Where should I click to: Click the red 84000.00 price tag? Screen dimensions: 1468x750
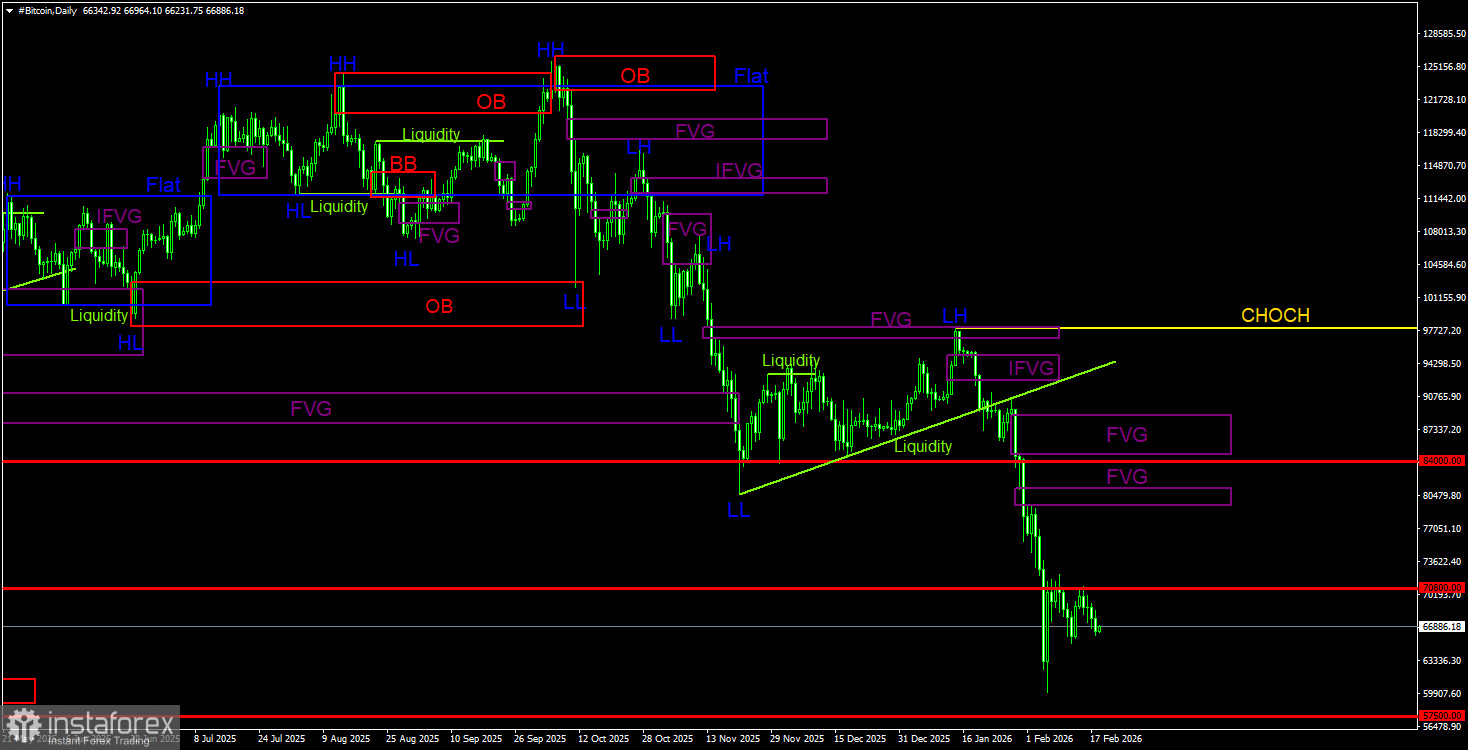coord(1443,461)
